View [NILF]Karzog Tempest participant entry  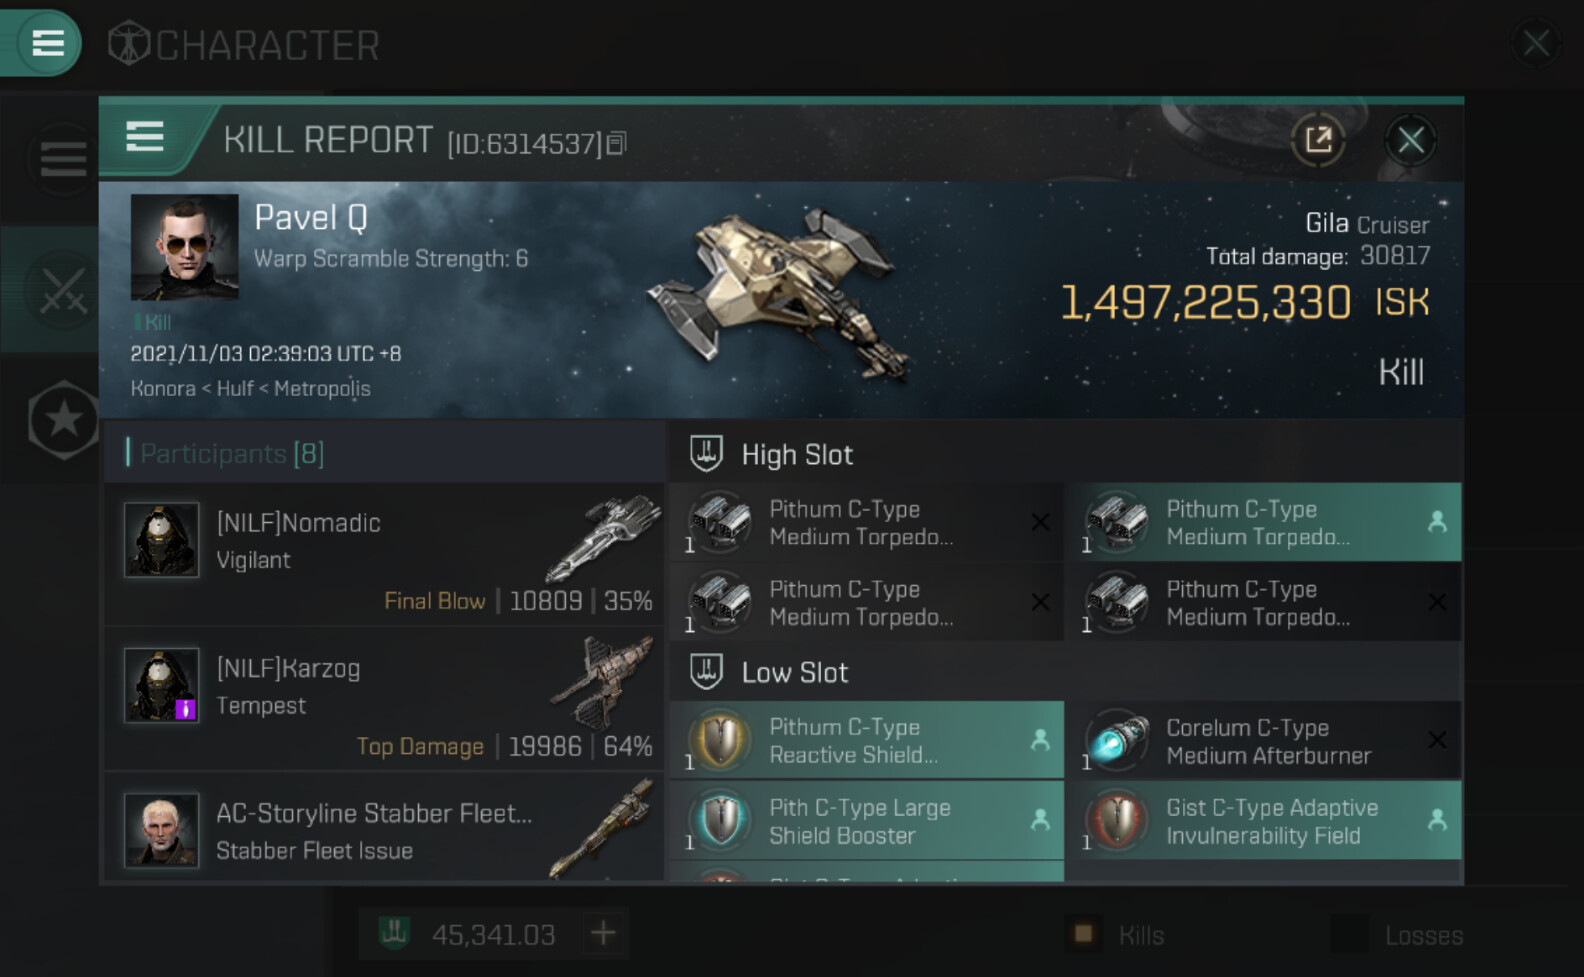click(x=385, y=700)
